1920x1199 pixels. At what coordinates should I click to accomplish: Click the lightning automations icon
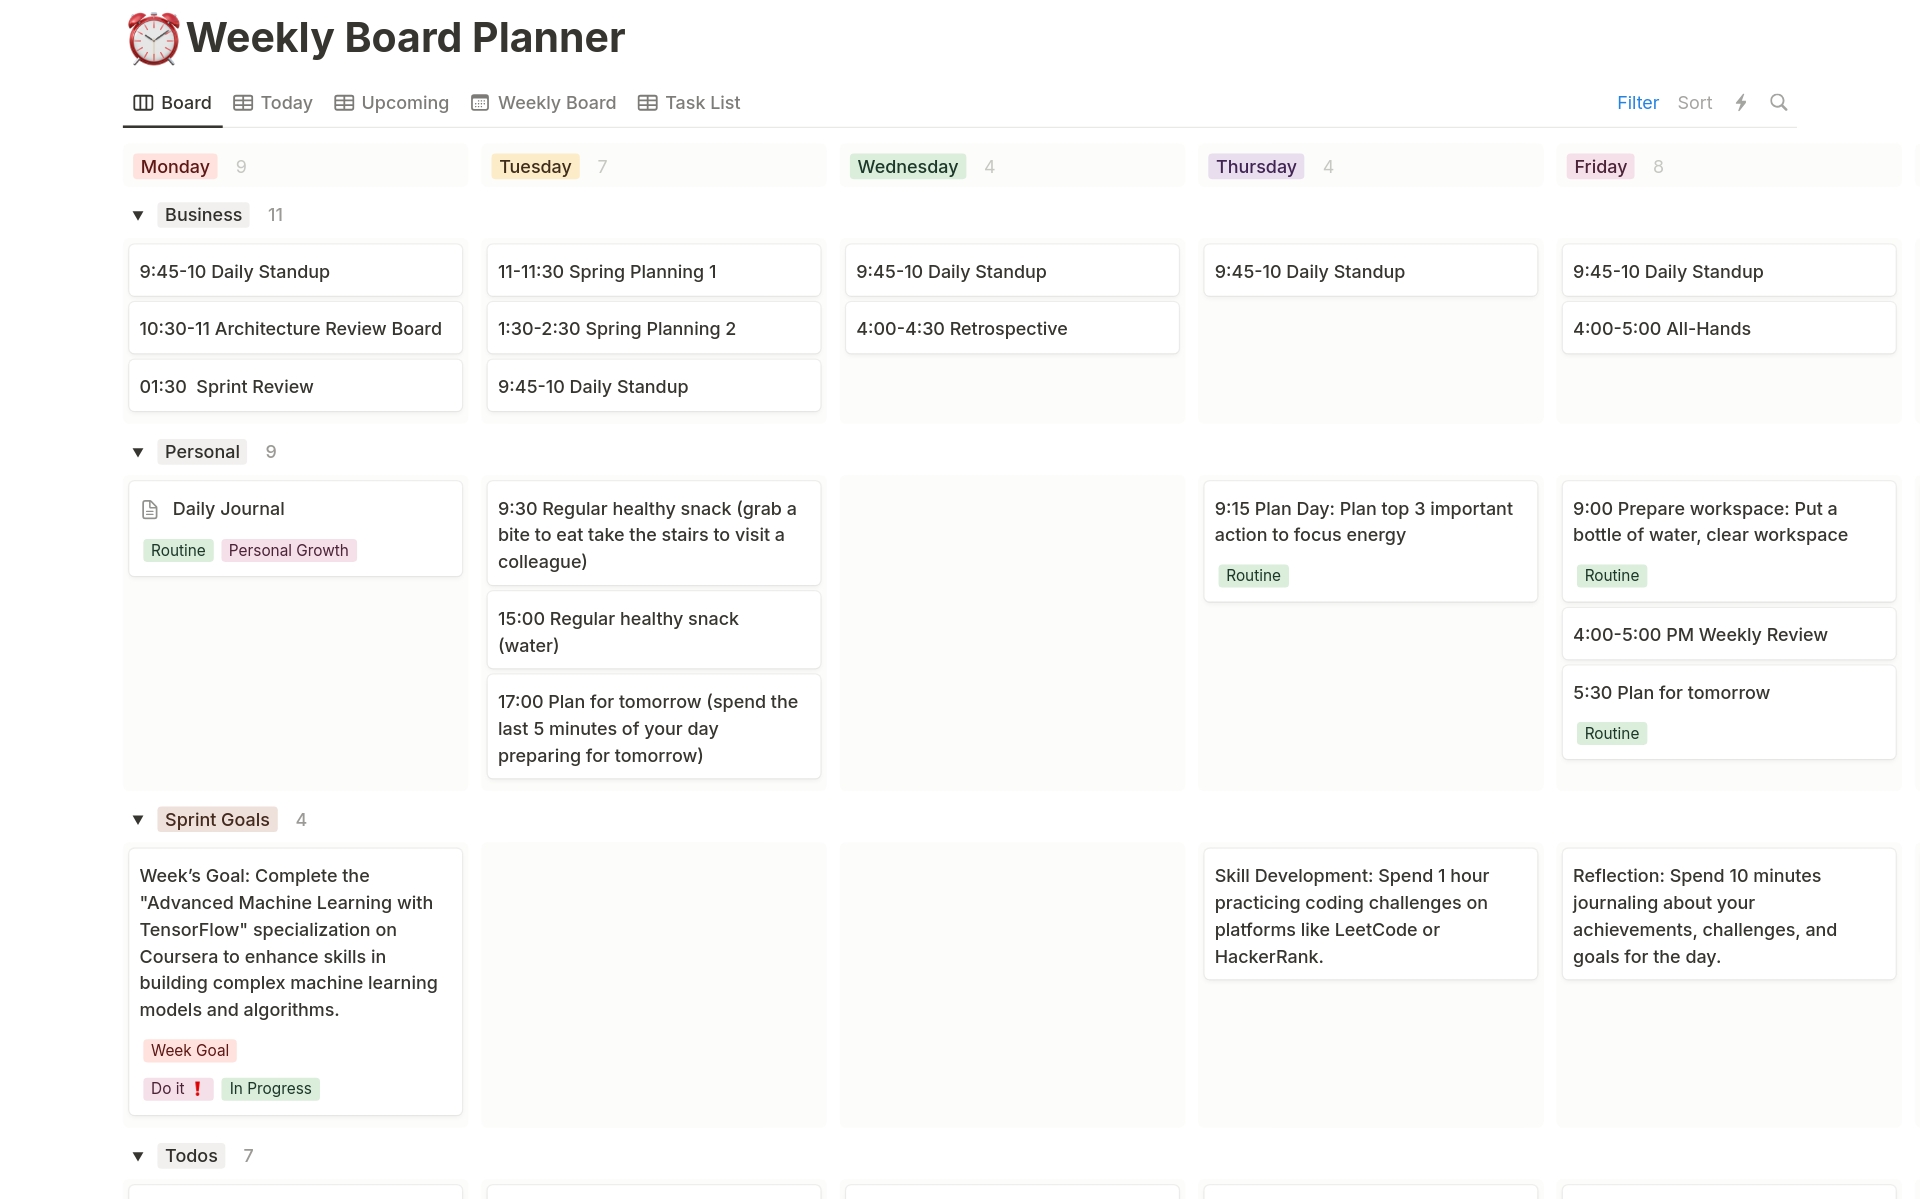tap(1741, 102)
